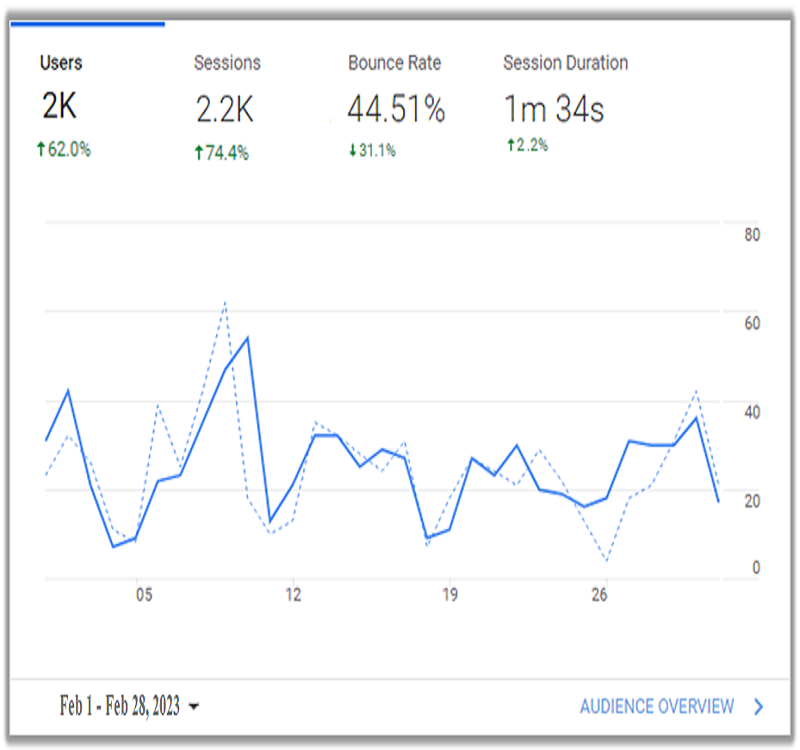The height and width of the screenshot is (750, 800).
Task: Switch to the Sessions metric tab
Action: (227, 63)
